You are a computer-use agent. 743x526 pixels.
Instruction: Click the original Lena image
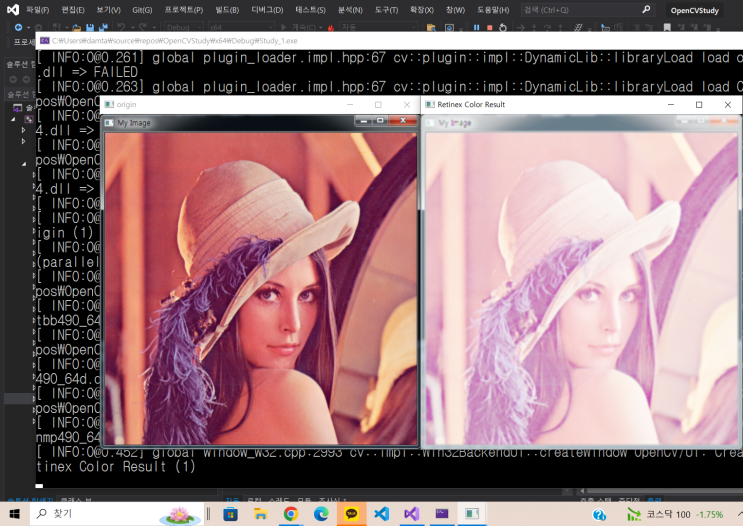click(261, 288)
